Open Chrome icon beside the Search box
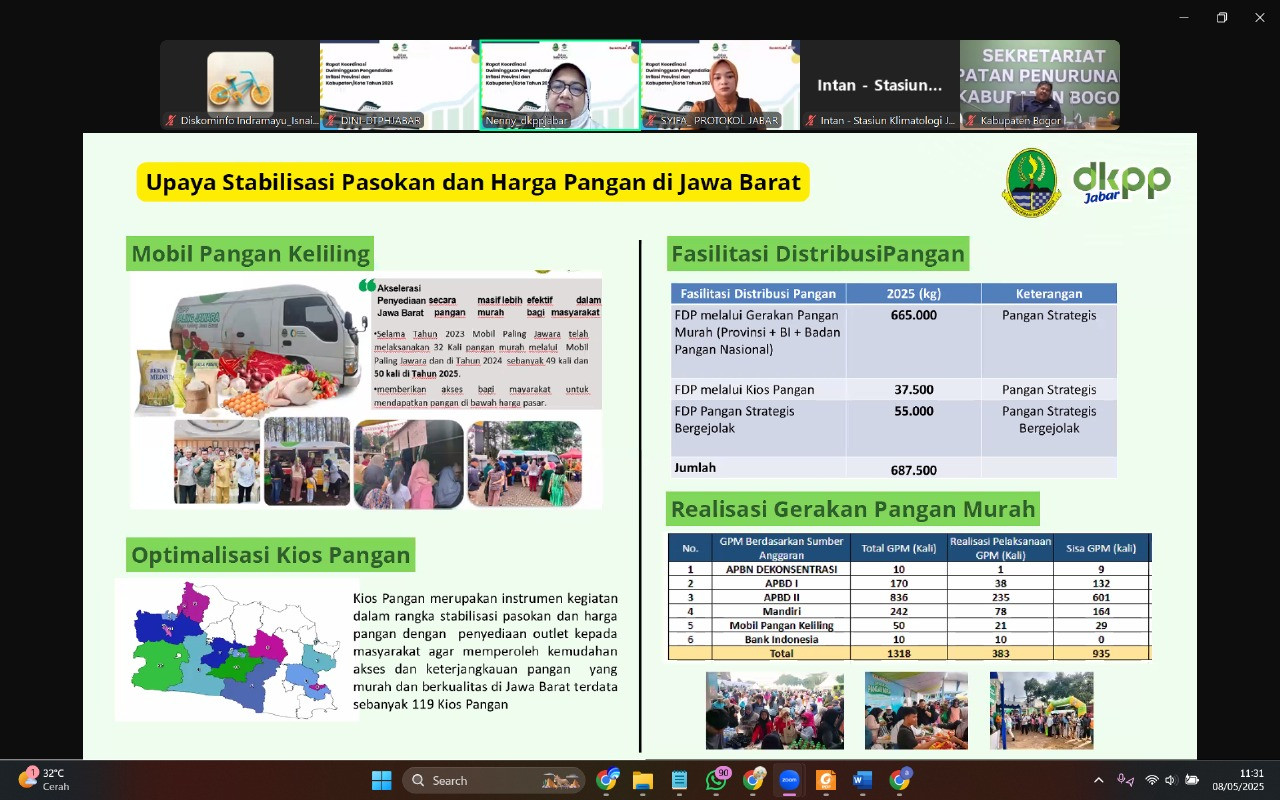This screenshot has height=800, width=1280. 606,780
